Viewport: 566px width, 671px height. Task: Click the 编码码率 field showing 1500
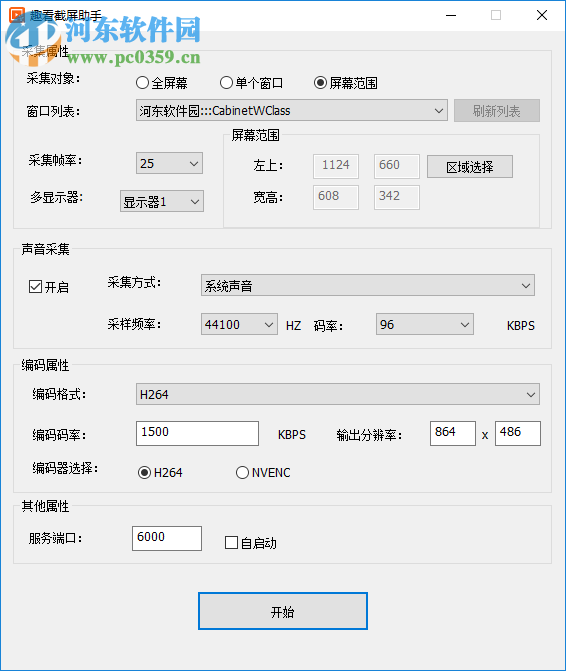click(x=197, y=433)
